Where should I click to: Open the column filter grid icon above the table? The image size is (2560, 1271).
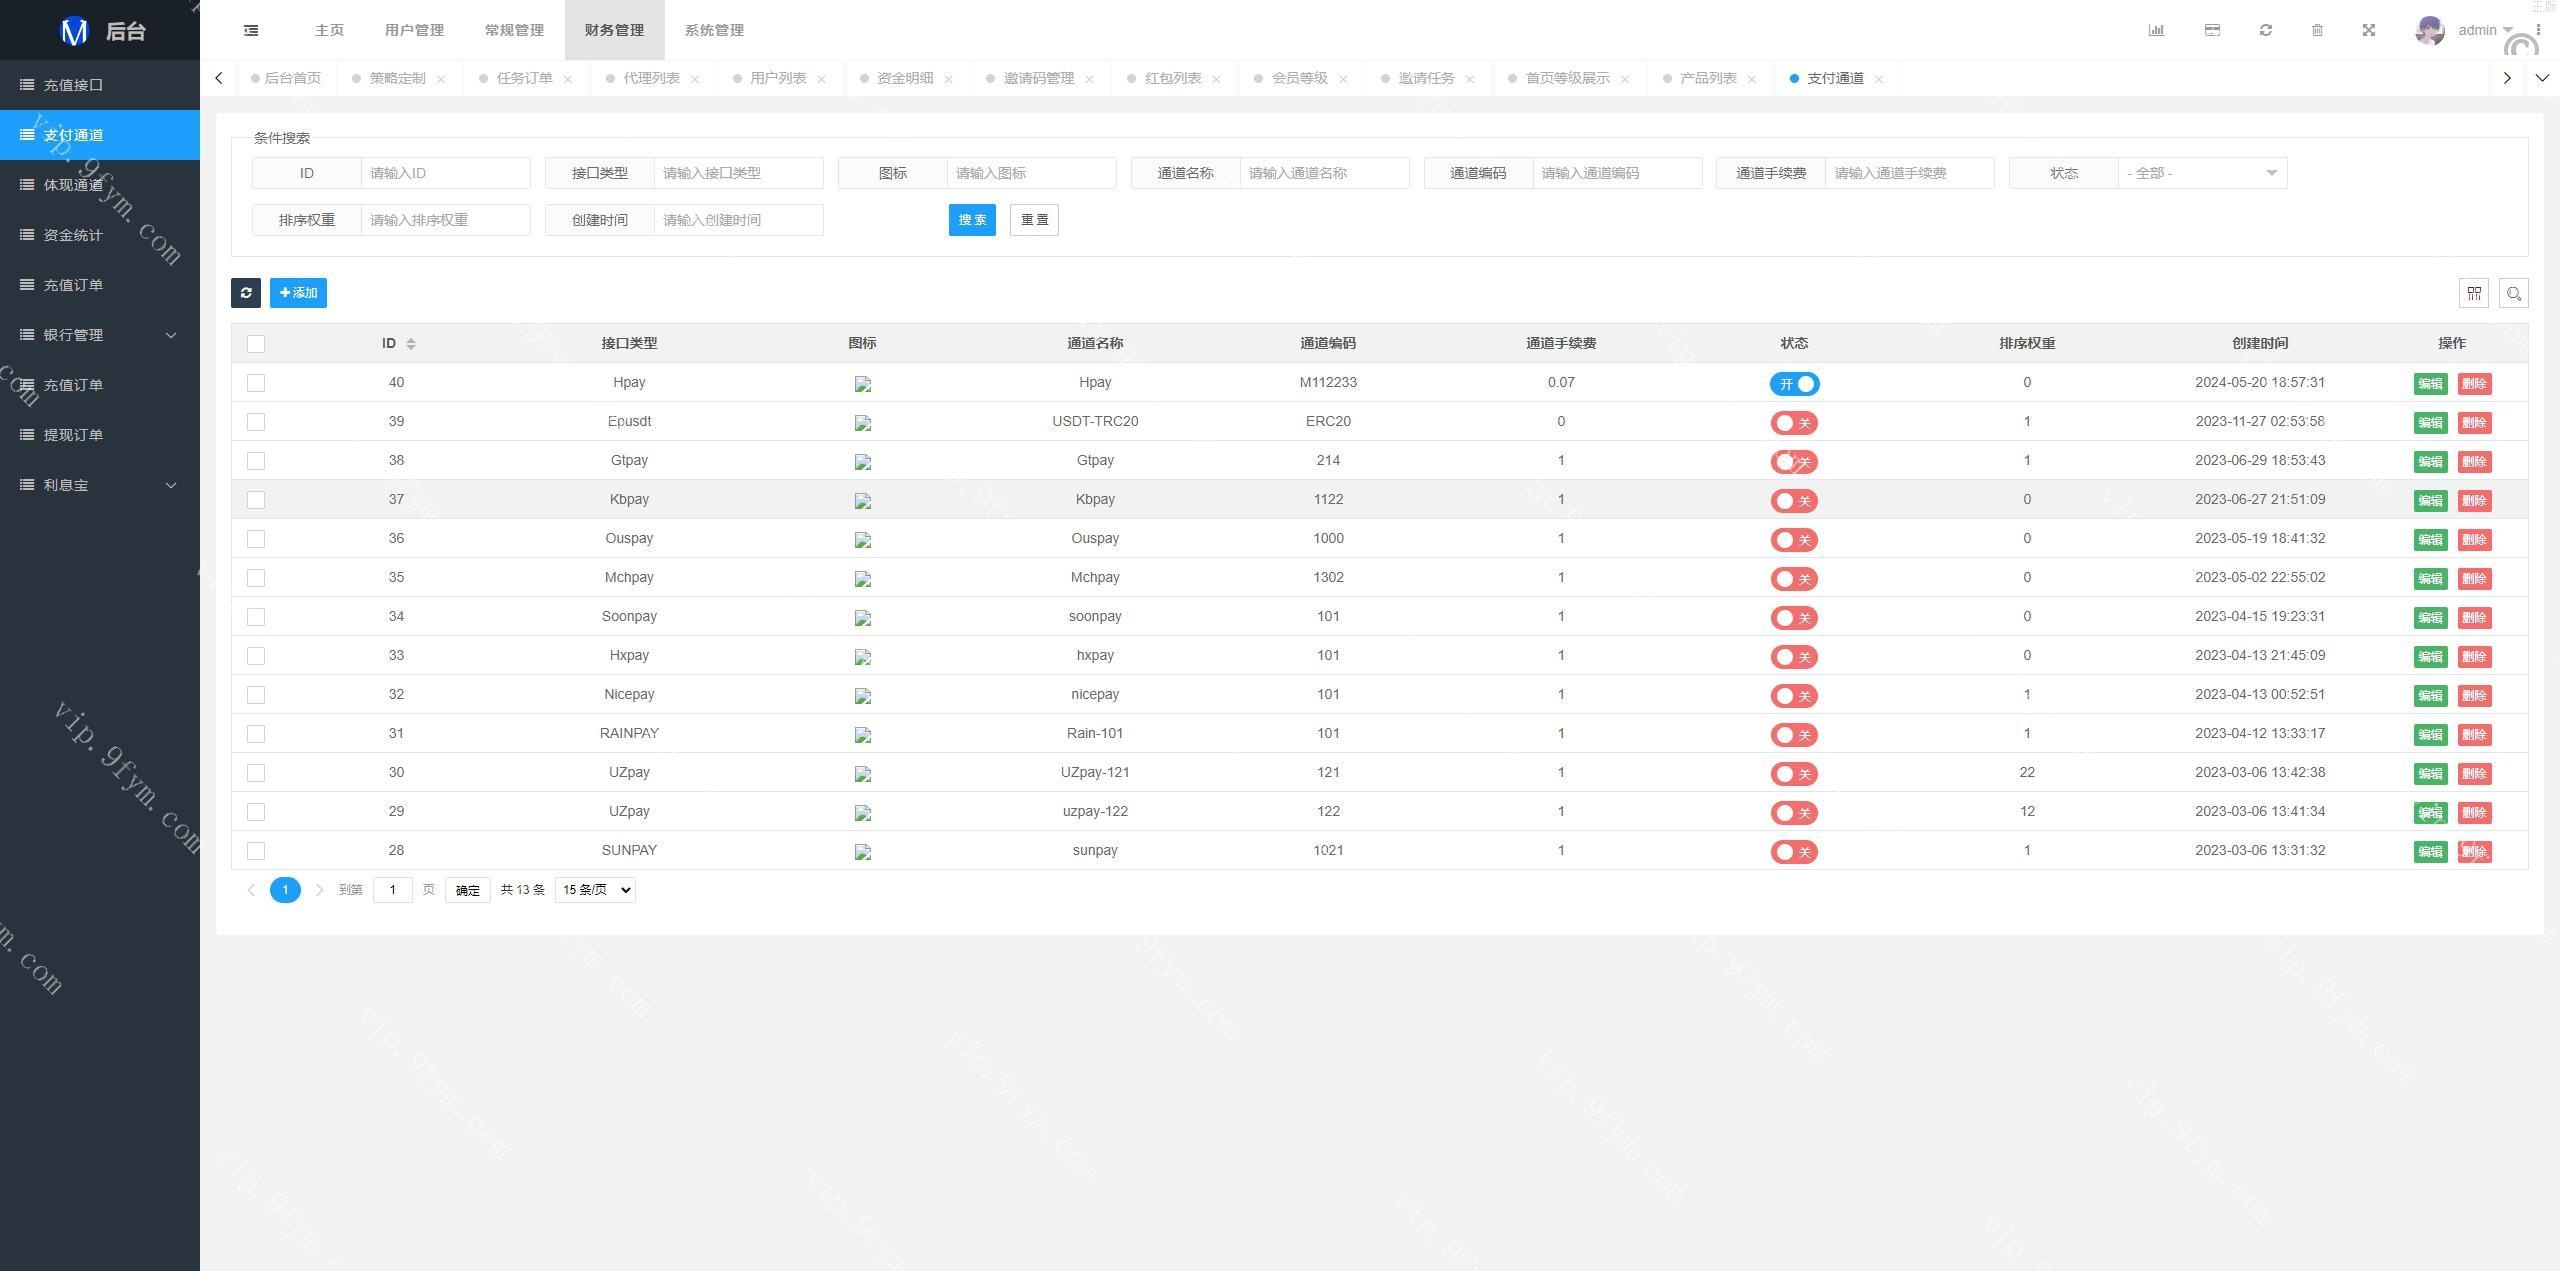pyautogui.click(x=2474, y=293)
